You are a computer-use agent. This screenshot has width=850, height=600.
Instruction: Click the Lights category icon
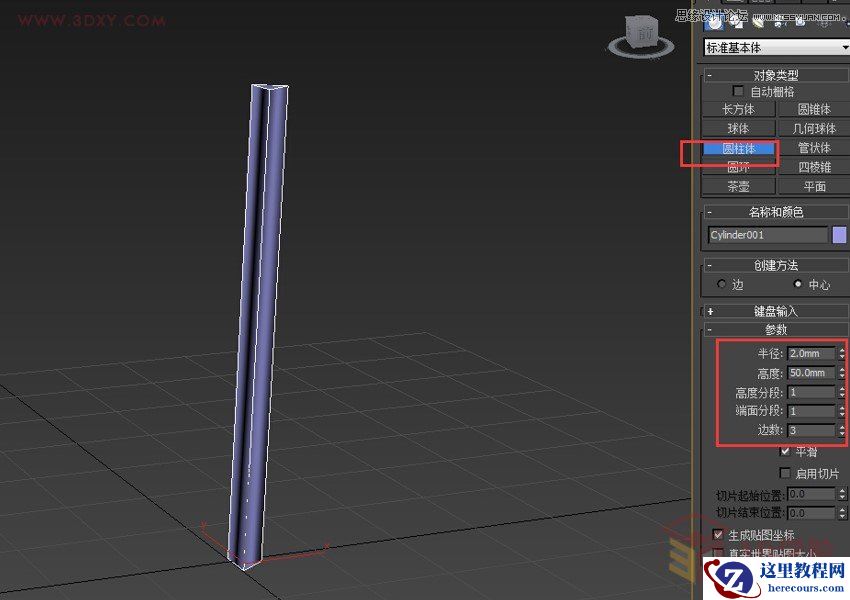(x=758, y=24)
